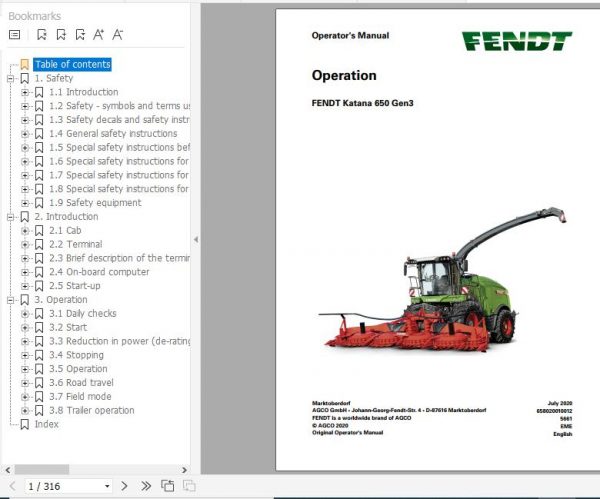The image size is (600, 499).
Task: Open 3.2 Start bookmark
Action: click(68, 327)
